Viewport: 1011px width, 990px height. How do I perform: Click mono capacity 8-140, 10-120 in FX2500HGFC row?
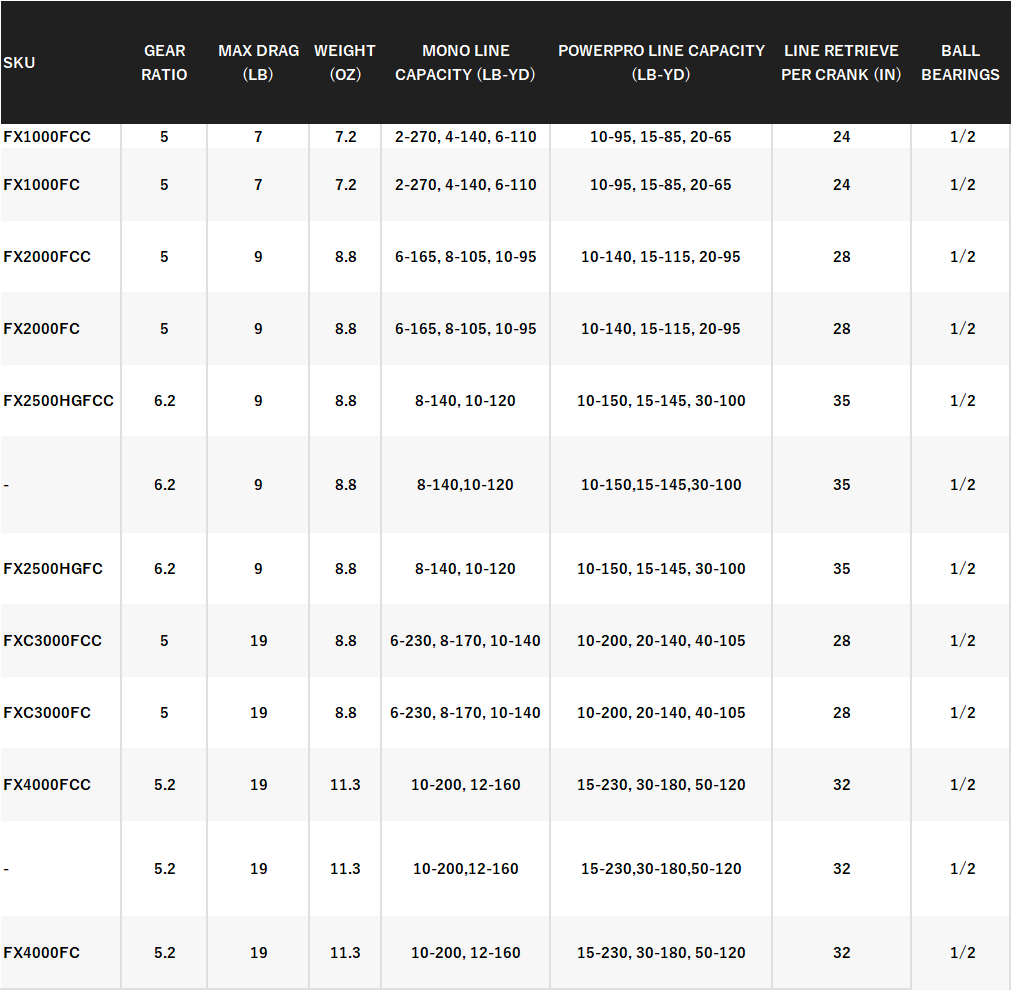click(466, 569)
